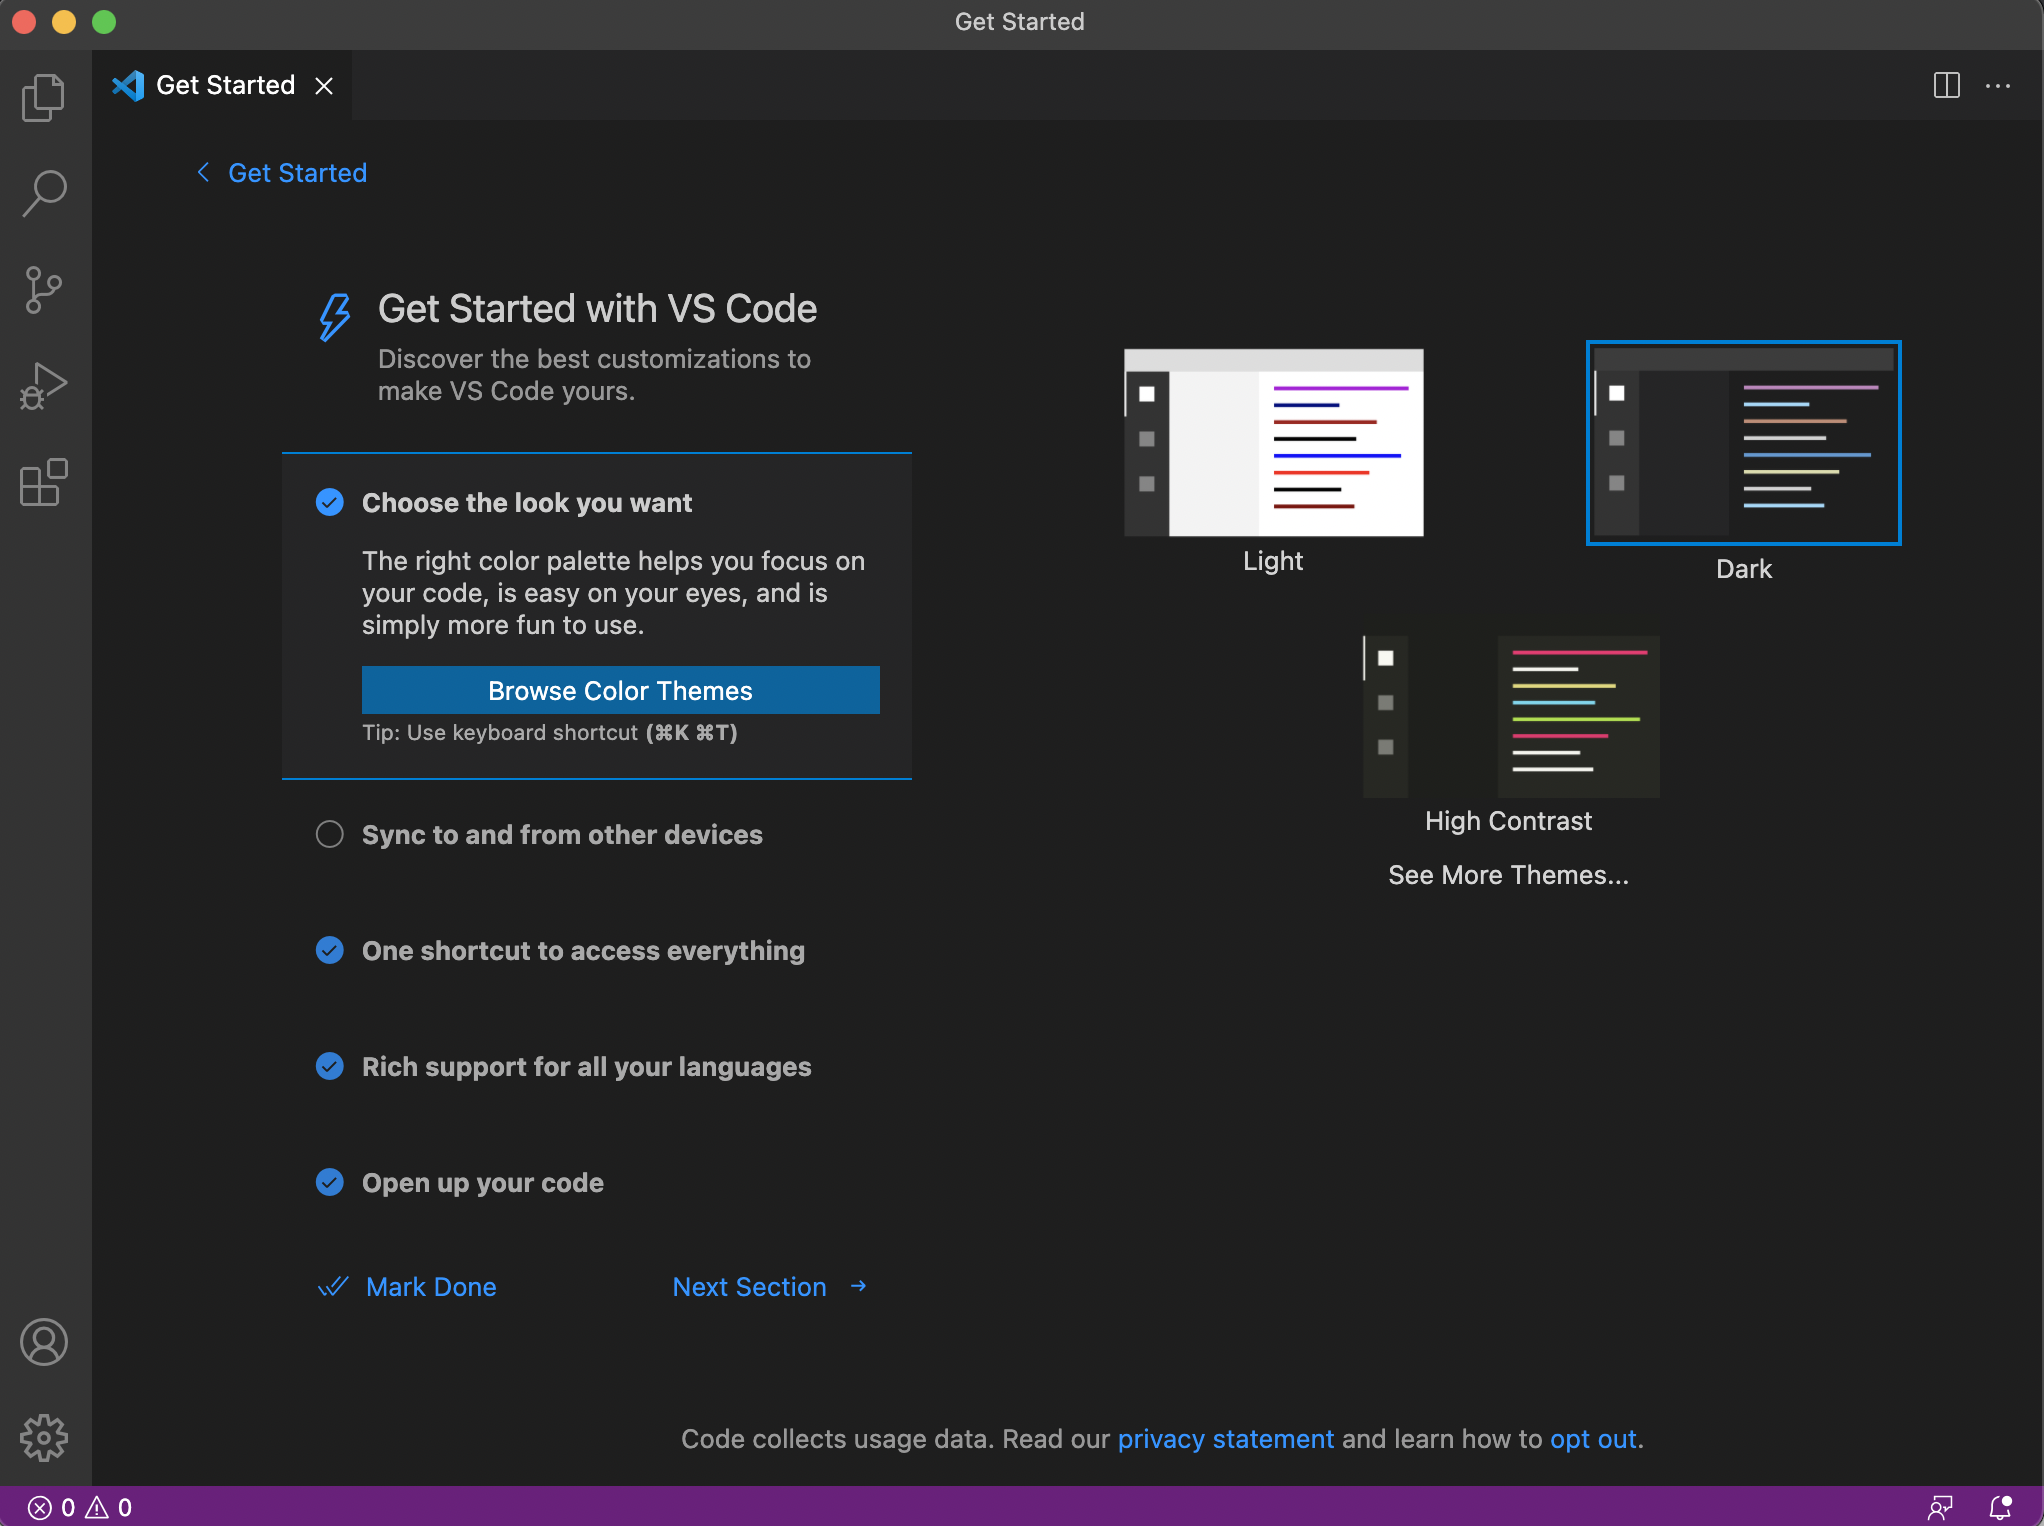Toggle 'One shortcut to access everything' checkmark
Image resolution: width=2044 pixels, height=1526 pixels.
pos(329,950)
